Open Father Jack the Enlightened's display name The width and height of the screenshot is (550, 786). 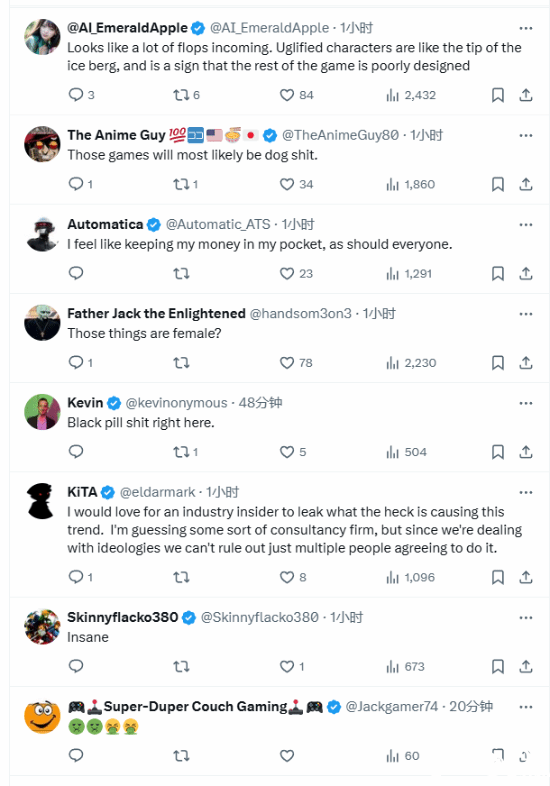coord(156,314)
